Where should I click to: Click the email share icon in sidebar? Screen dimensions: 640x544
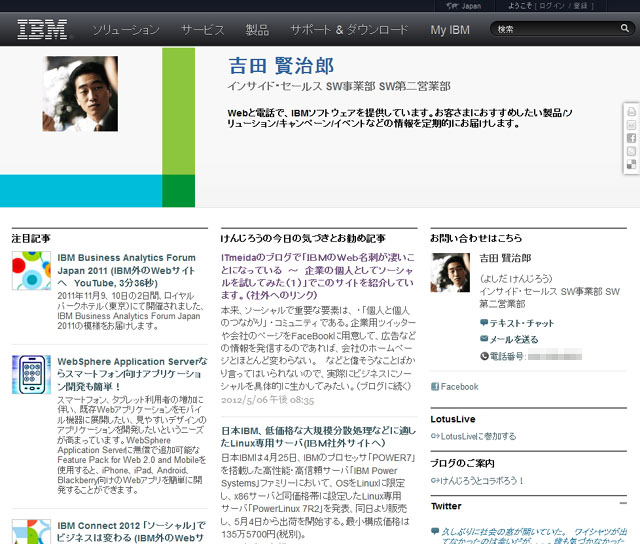[631, 125]
